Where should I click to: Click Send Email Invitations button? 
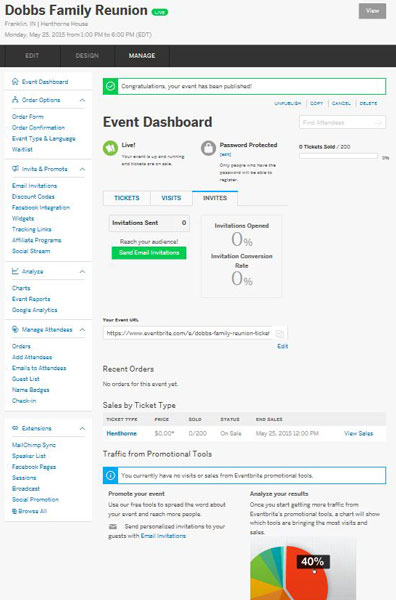149,253
